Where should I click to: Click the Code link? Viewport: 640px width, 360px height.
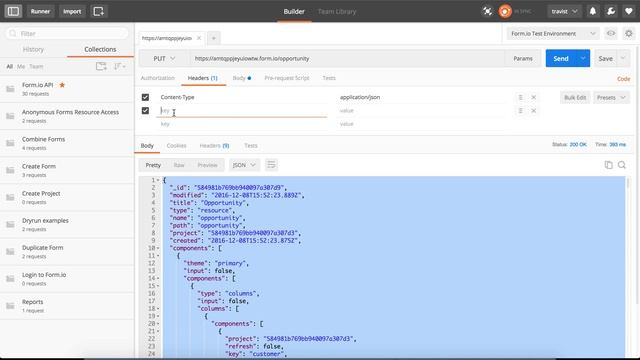[623, 79]
